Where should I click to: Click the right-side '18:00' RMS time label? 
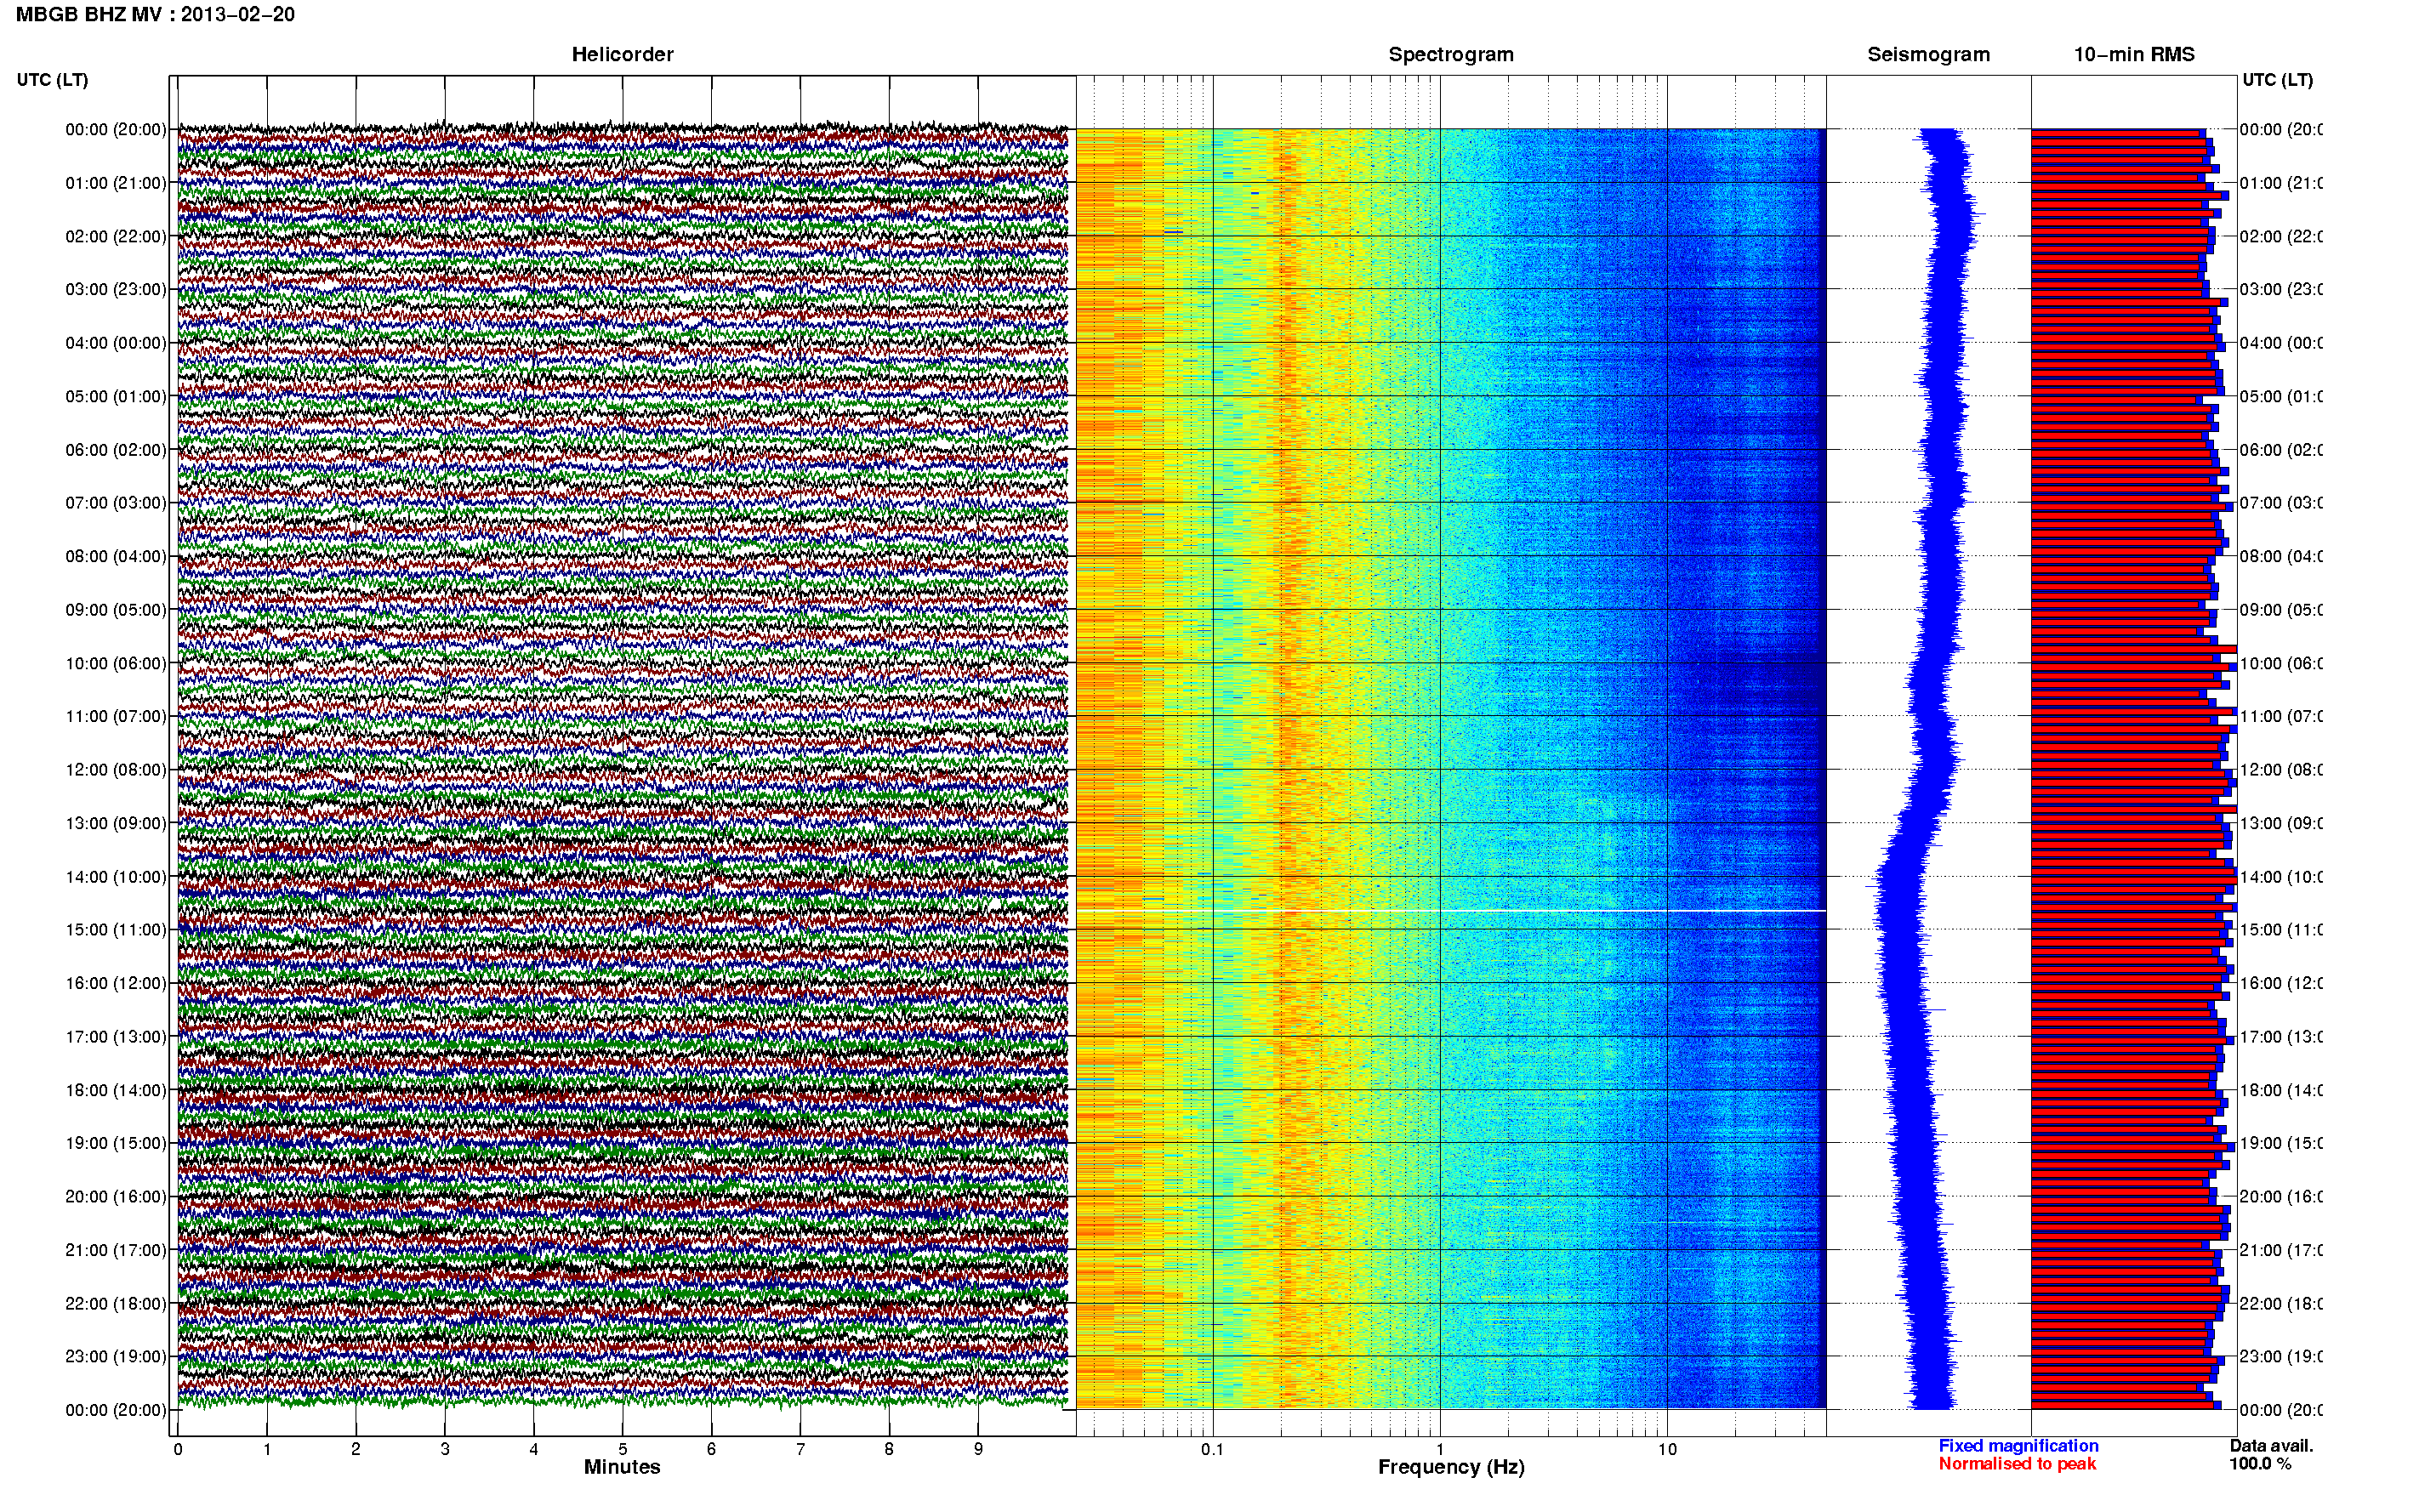pos(2280,1090)
